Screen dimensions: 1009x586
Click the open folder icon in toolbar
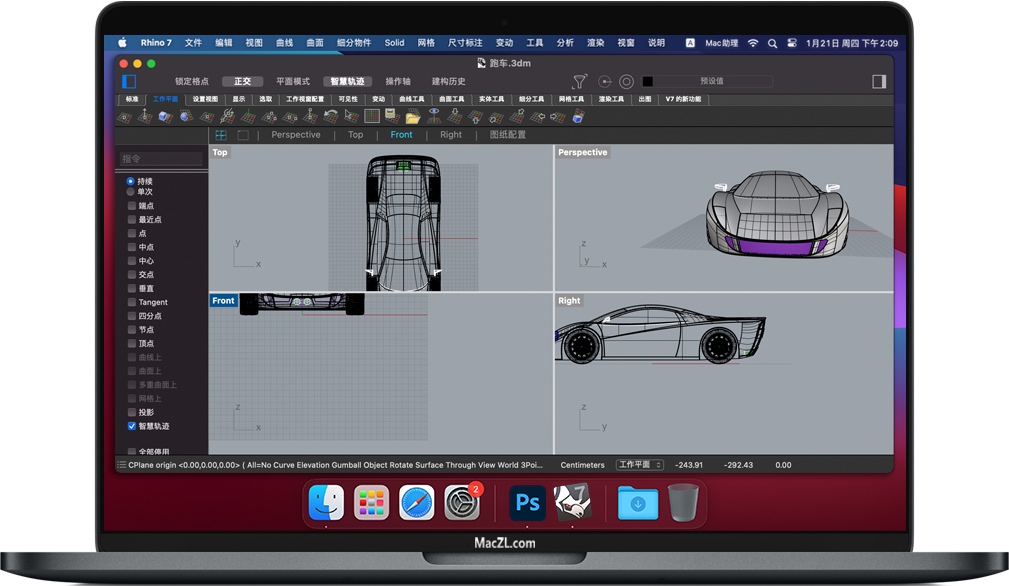click(x=412, y=117)
